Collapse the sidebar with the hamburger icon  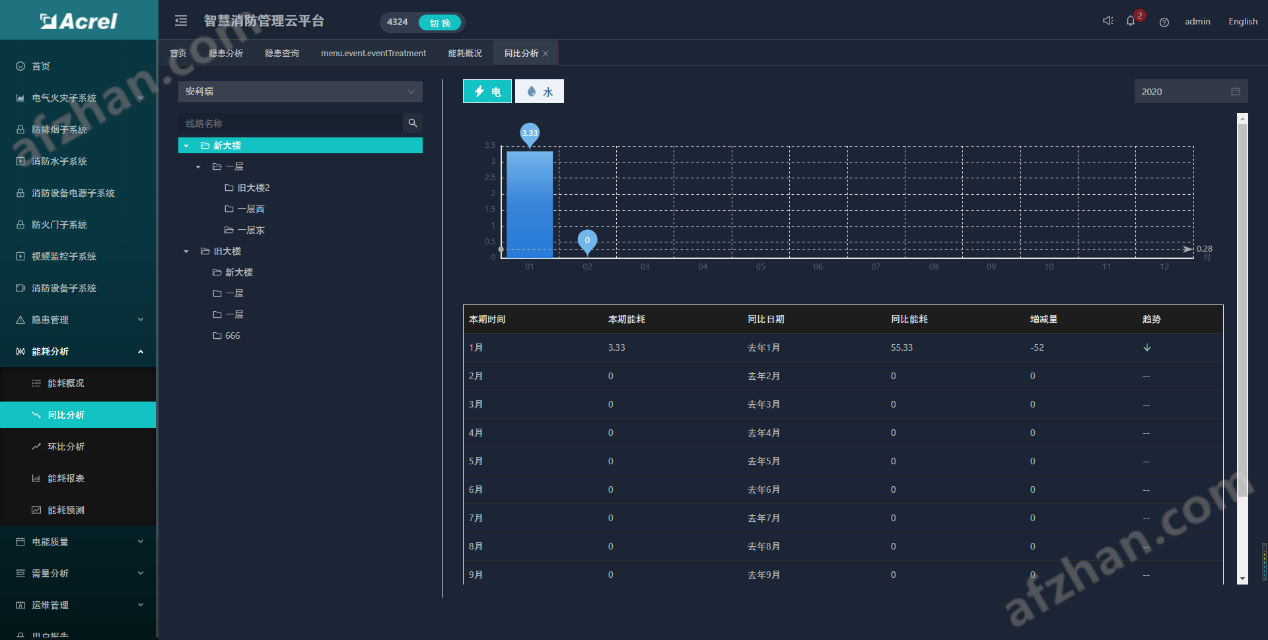[181, 21]
